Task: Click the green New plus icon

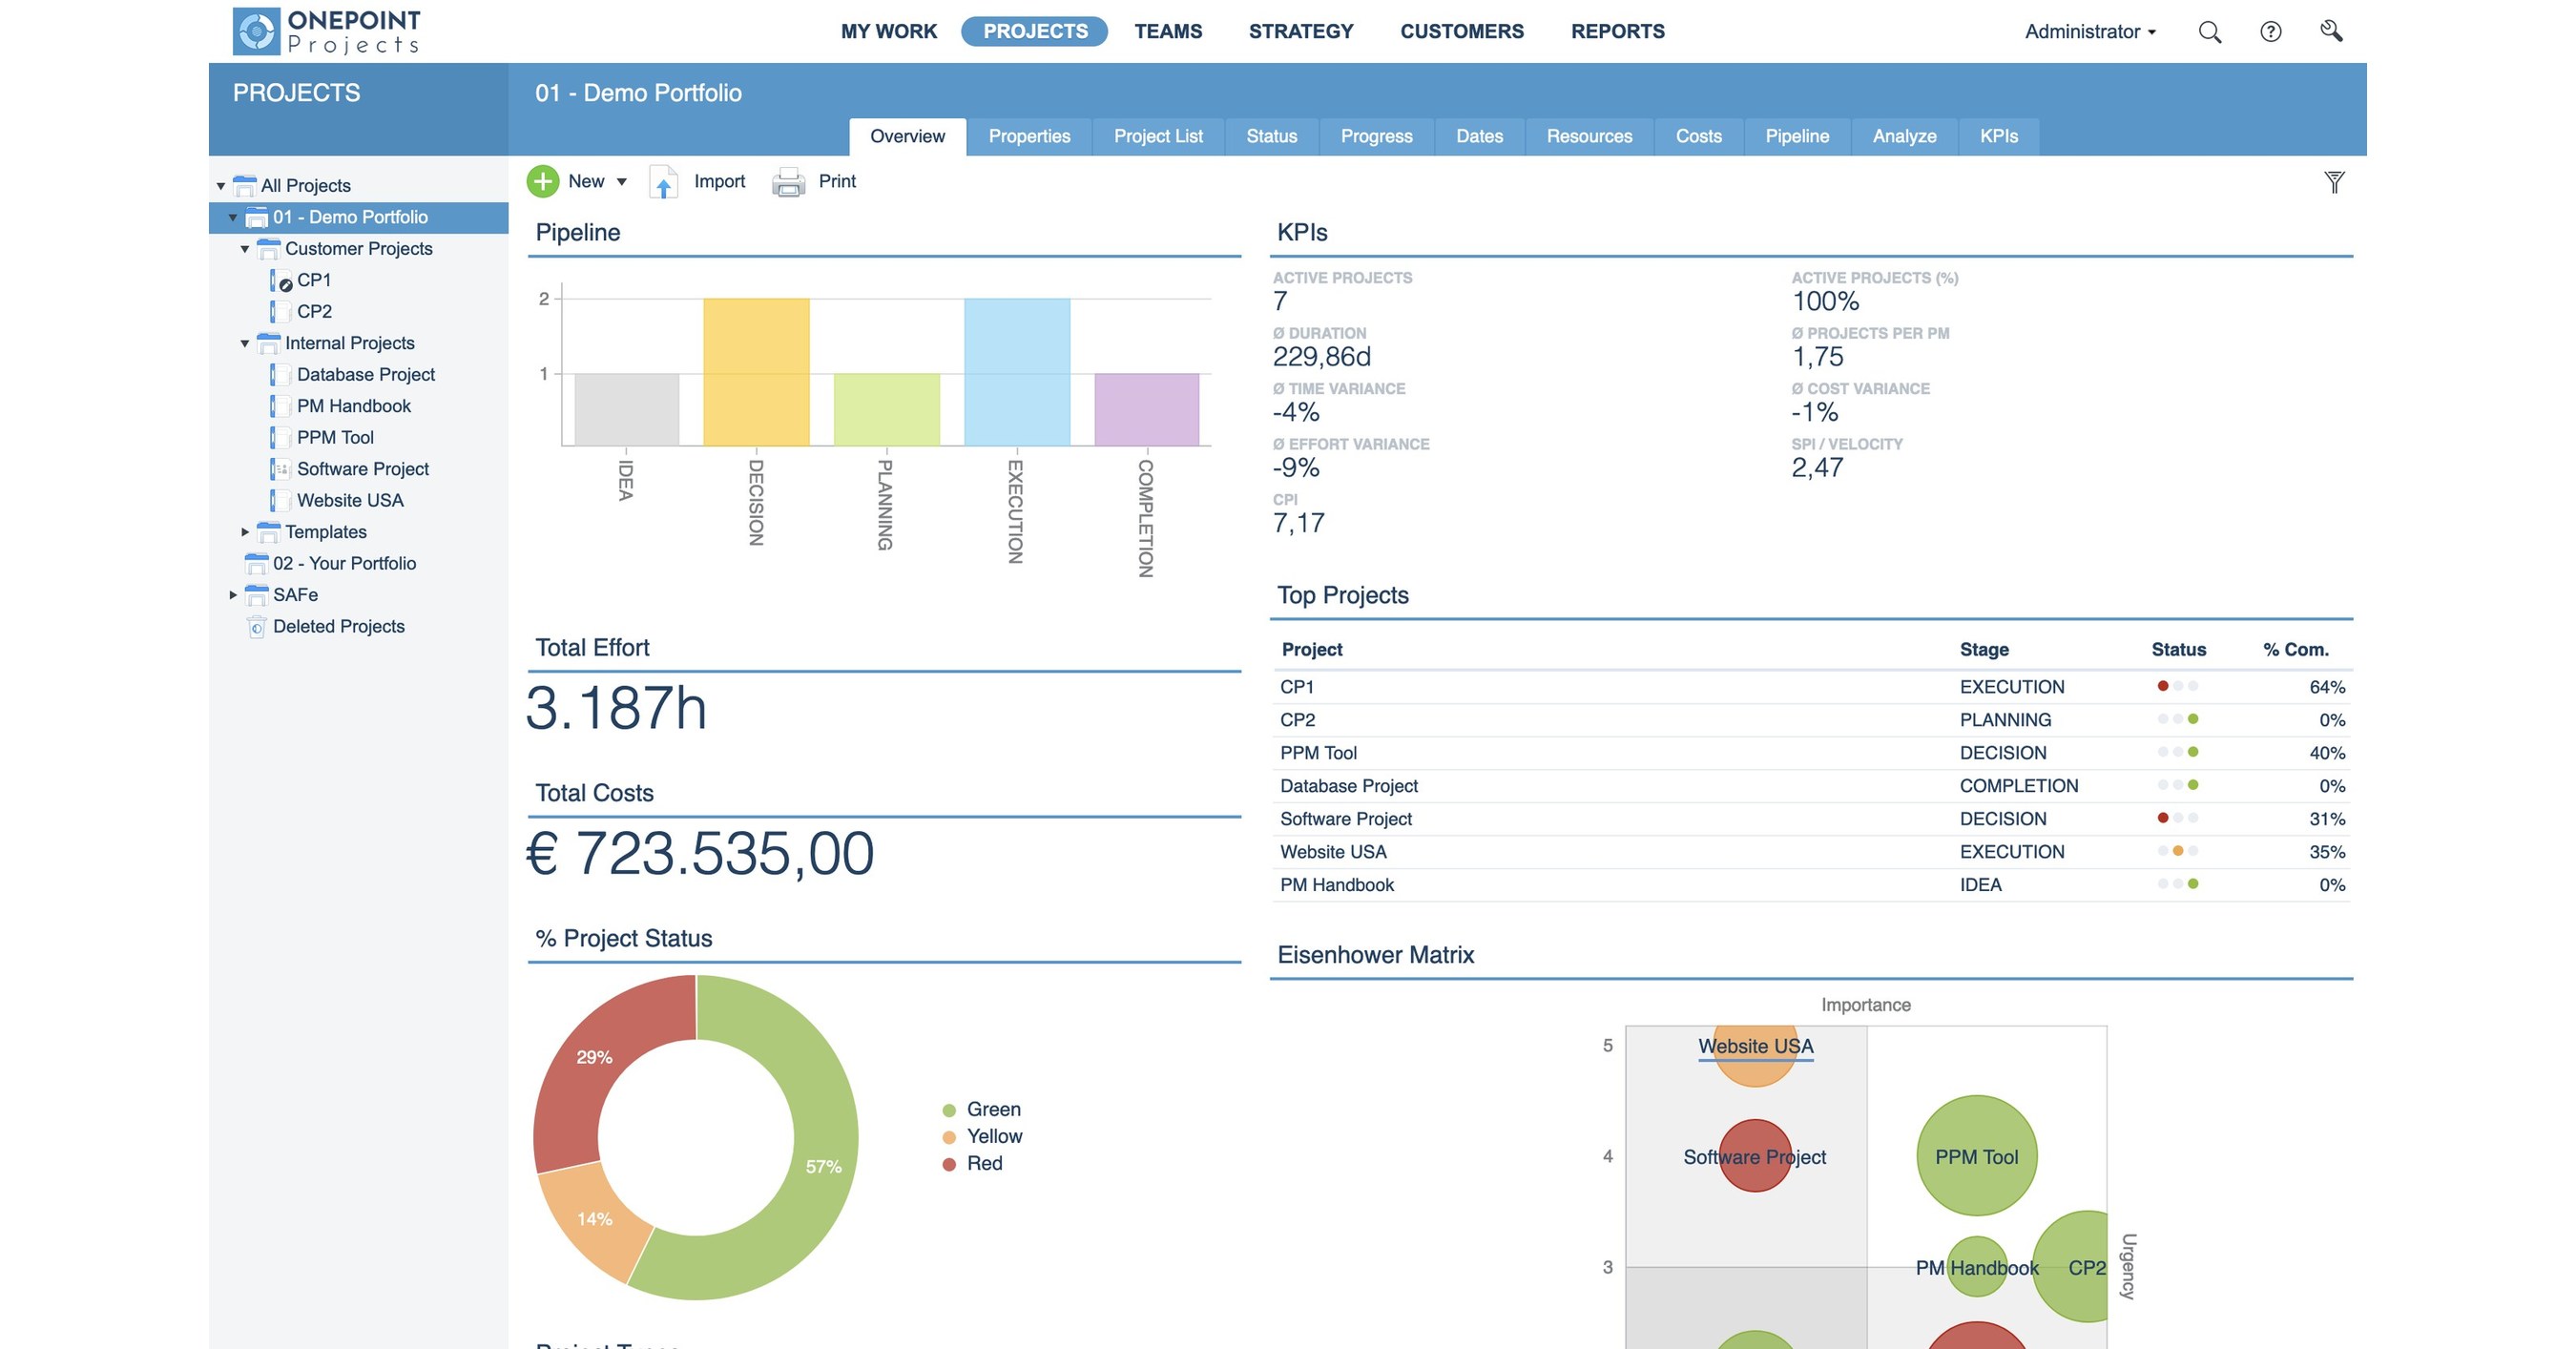Action: click(x=543, y=181)
